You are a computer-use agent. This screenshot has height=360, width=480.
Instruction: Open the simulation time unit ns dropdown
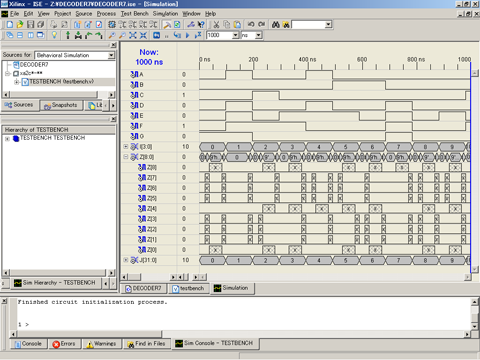259,35
